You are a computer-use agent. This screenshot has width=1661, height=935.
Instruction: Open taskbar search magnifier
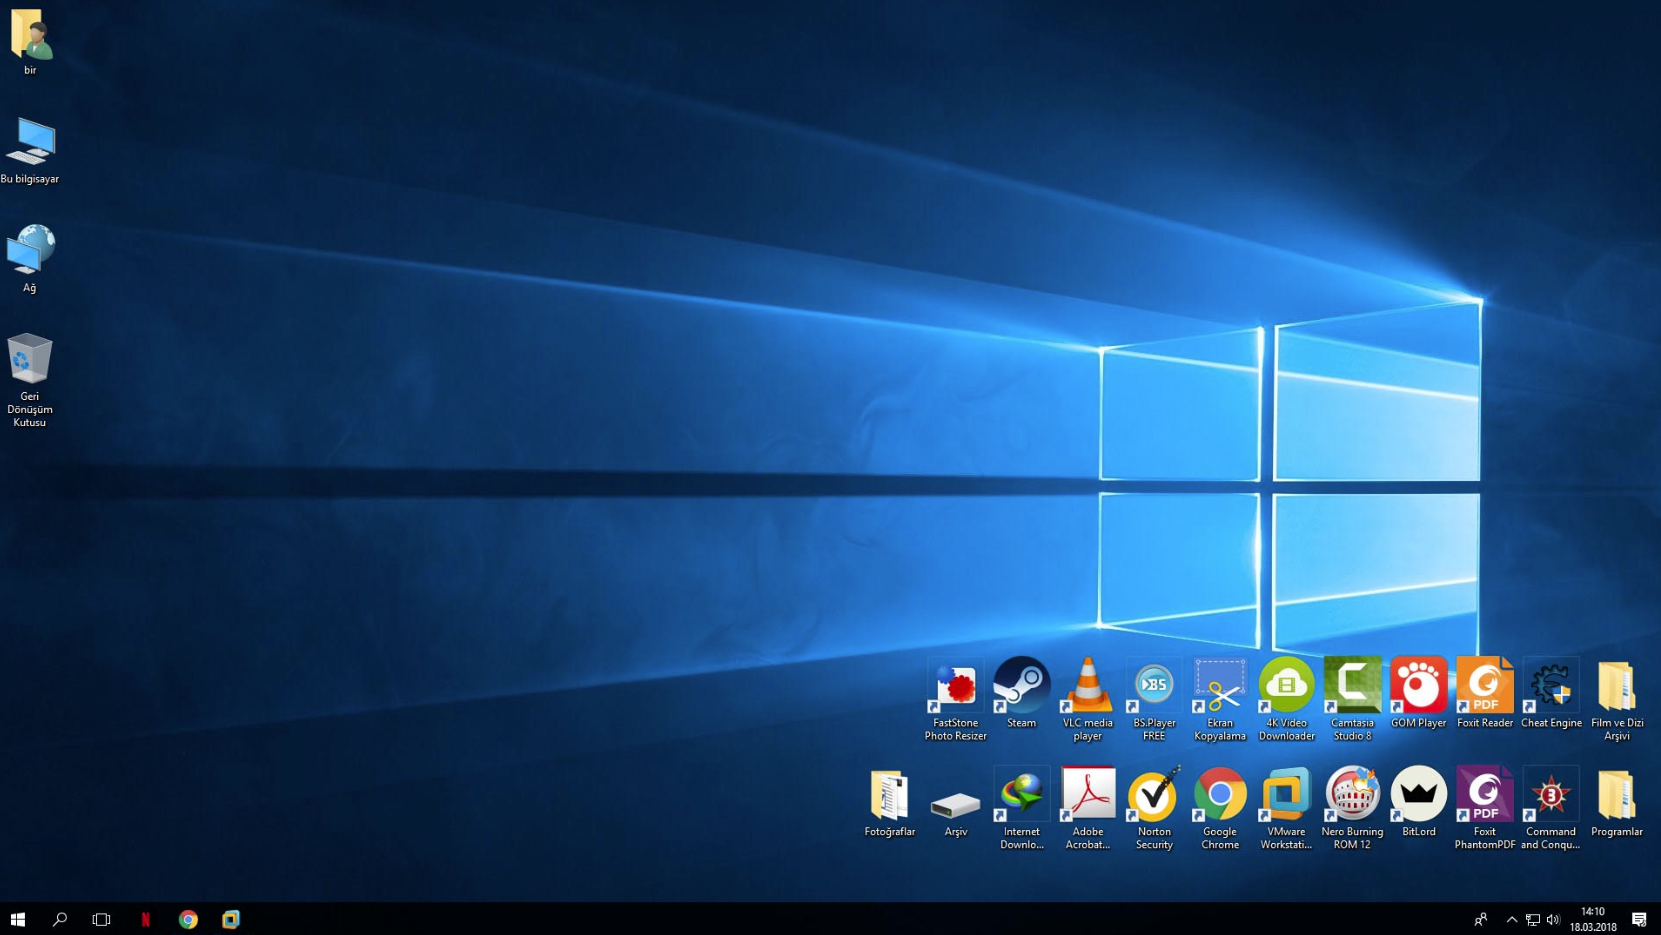click(60, 919)
